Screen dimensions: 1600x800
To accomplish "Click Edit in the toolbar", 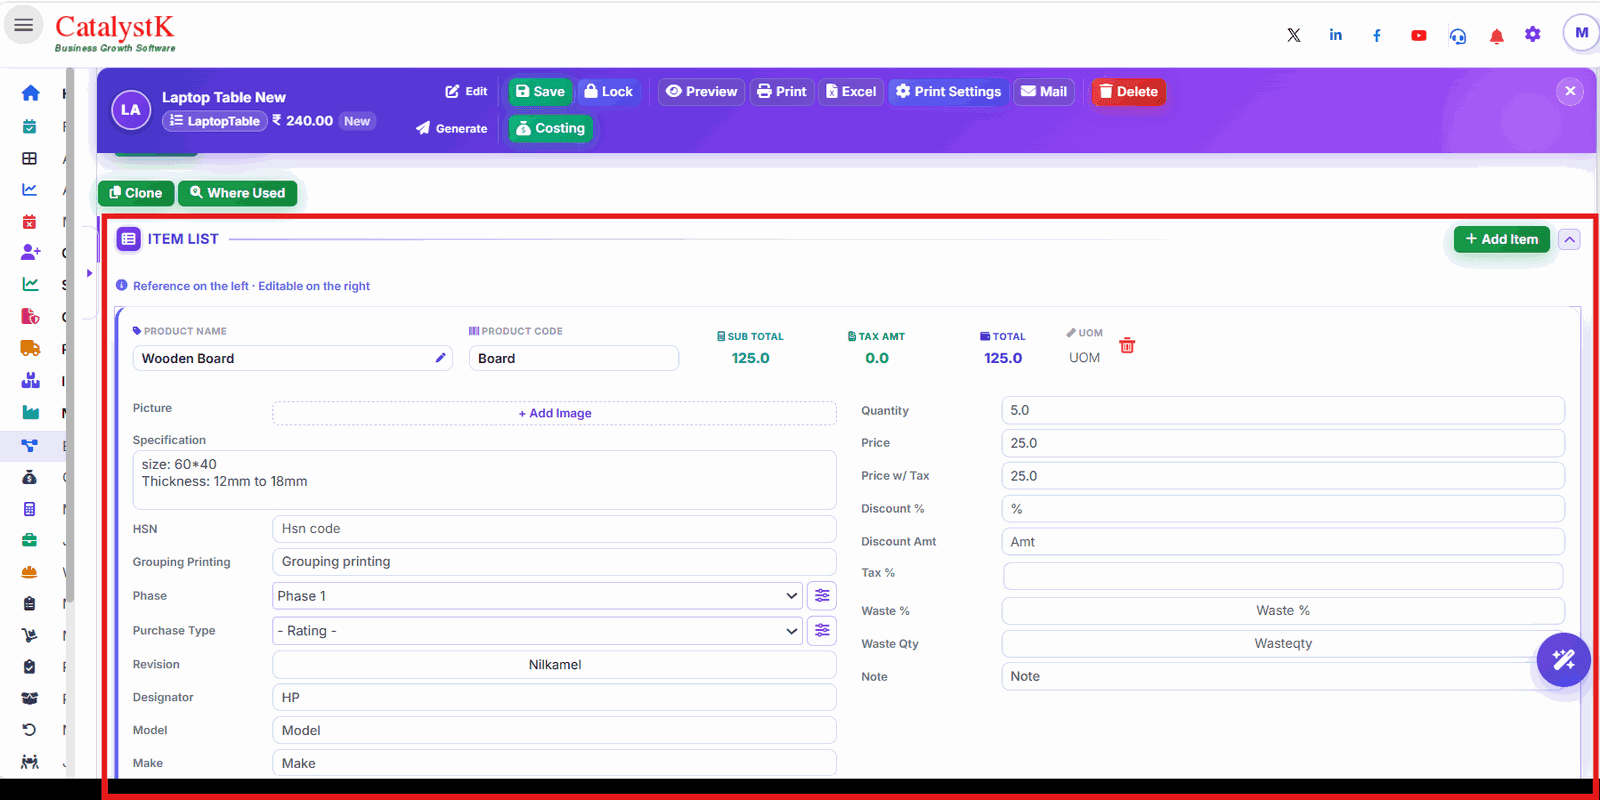I will [466, 91].
